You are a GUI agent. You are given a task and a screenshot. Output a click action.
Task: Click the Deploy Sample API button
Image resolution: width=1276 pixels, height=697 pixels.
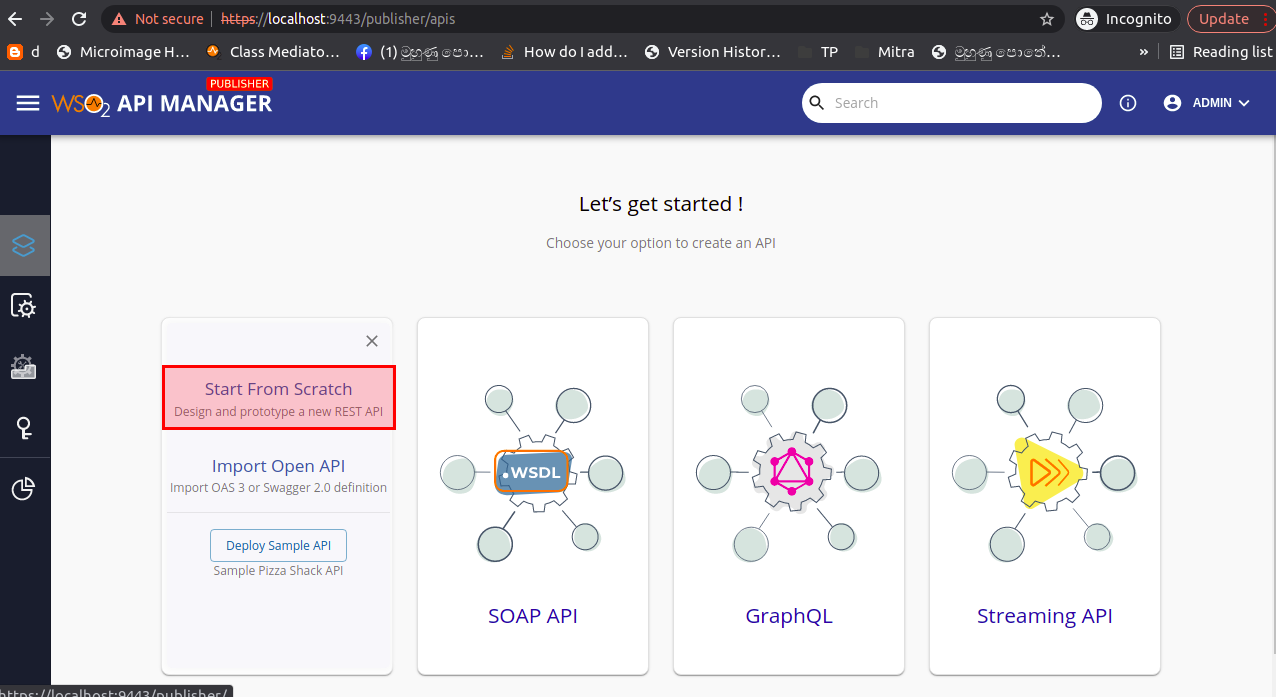click(x=278, y=545)
